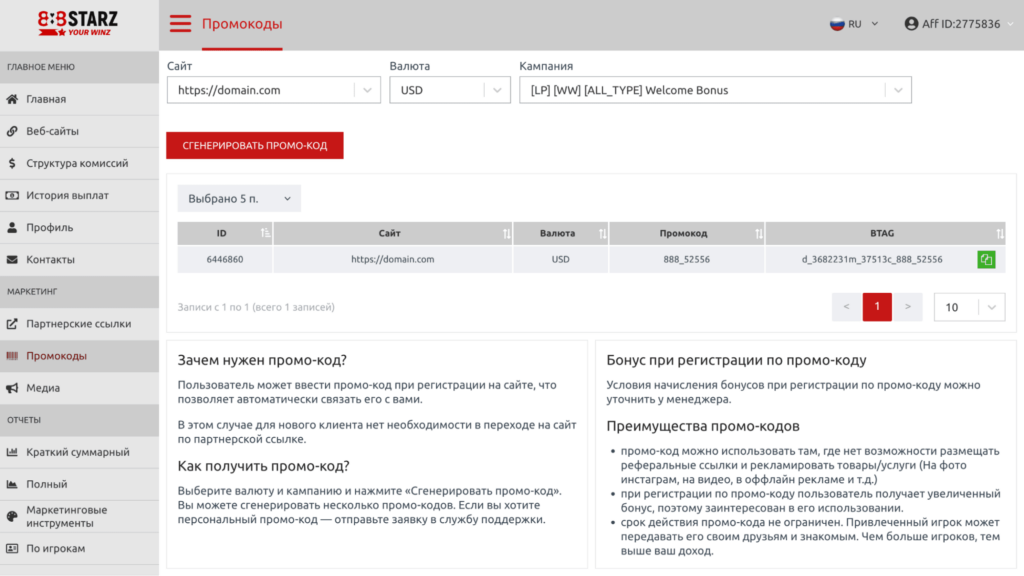Screen dimensions: 1024x576
Task: Click ID cell 6446860
Action: pos(225,259)
